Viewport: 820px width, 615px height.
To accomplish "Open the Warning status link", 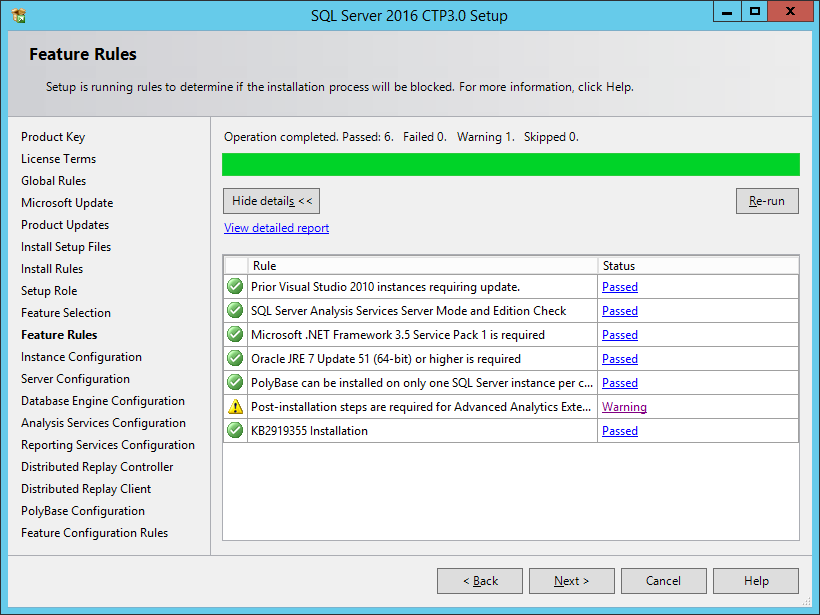I will (624, 407).
